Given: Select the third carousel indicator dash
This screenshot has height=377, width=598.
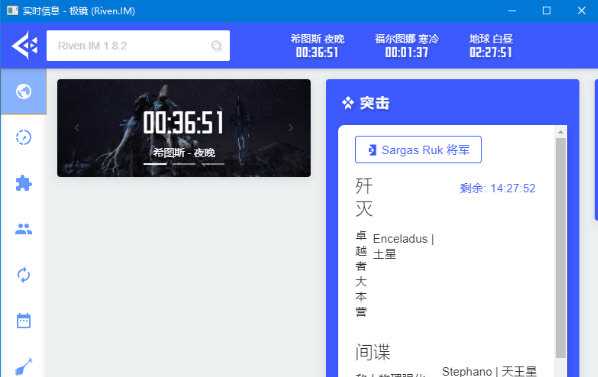Looking at the screenshot, I should click(213, 164).
